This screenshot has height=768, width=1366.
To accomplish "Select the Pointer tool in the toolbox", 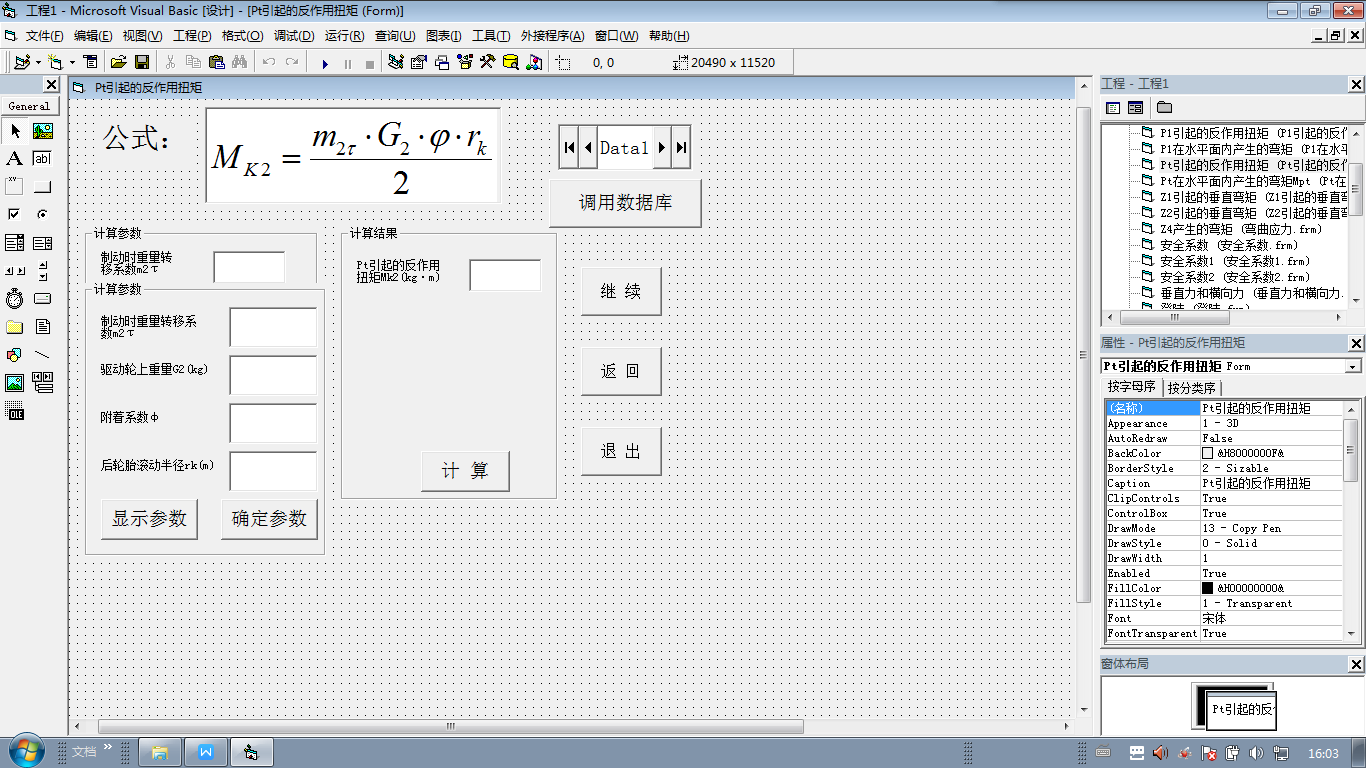I will [x=15, y=131].
